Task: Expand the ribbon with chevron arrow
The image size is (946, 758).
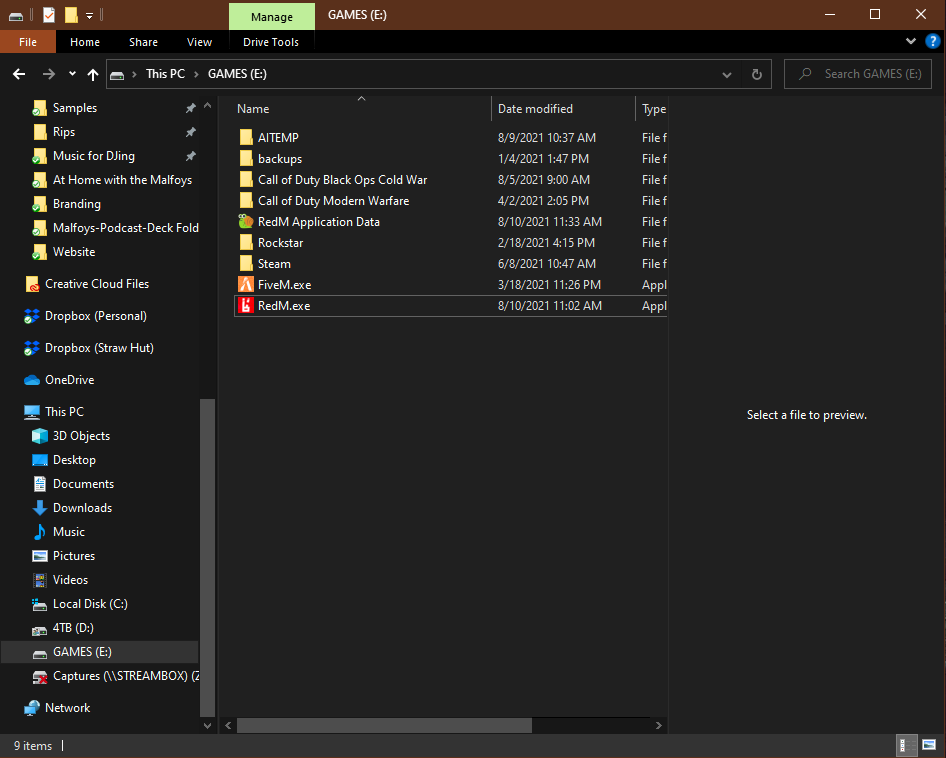Action: [911, 41]
